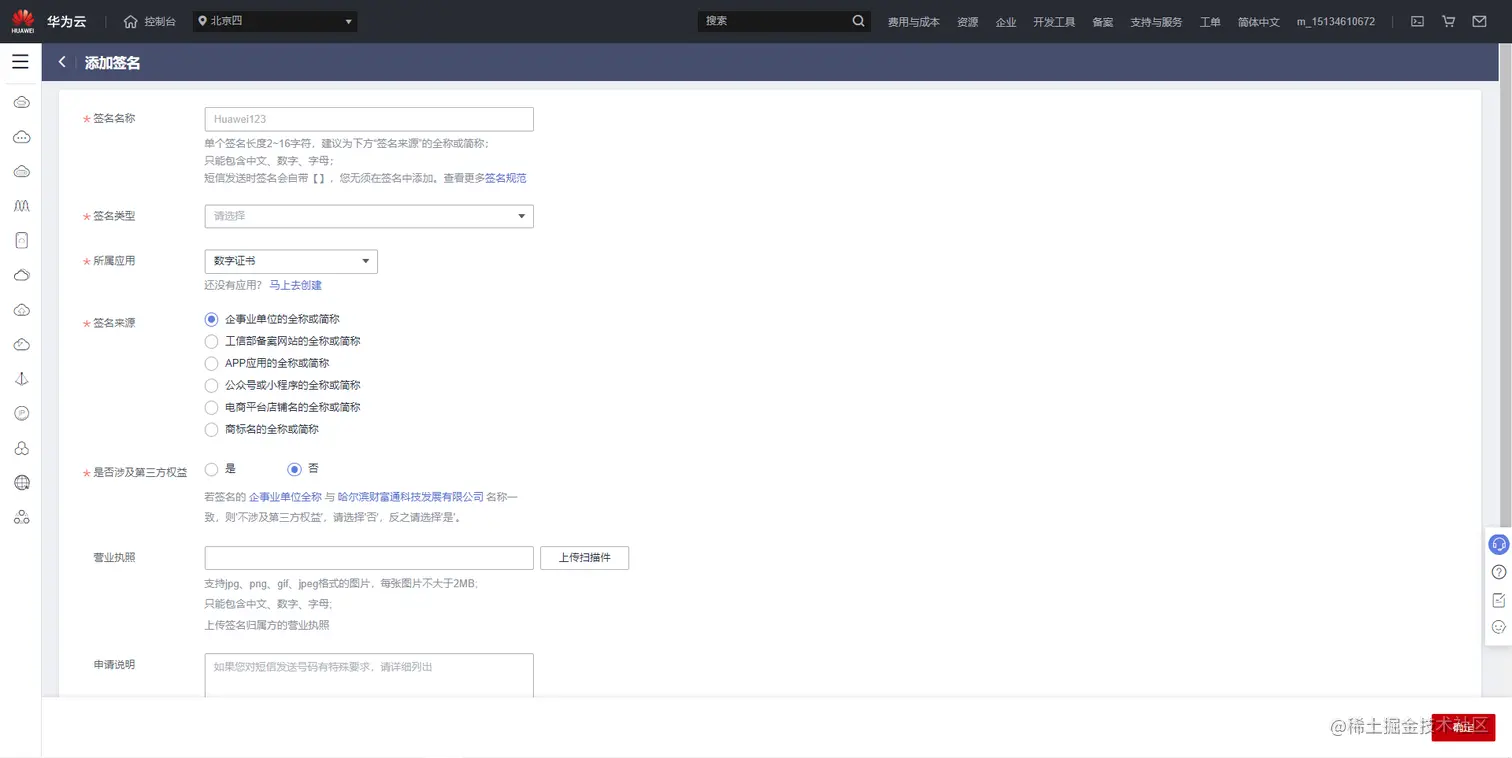Click the 控制台 console link
The width and height of the screenshot is (1512, 758).
pyautogui.click(x=160, y=21)
